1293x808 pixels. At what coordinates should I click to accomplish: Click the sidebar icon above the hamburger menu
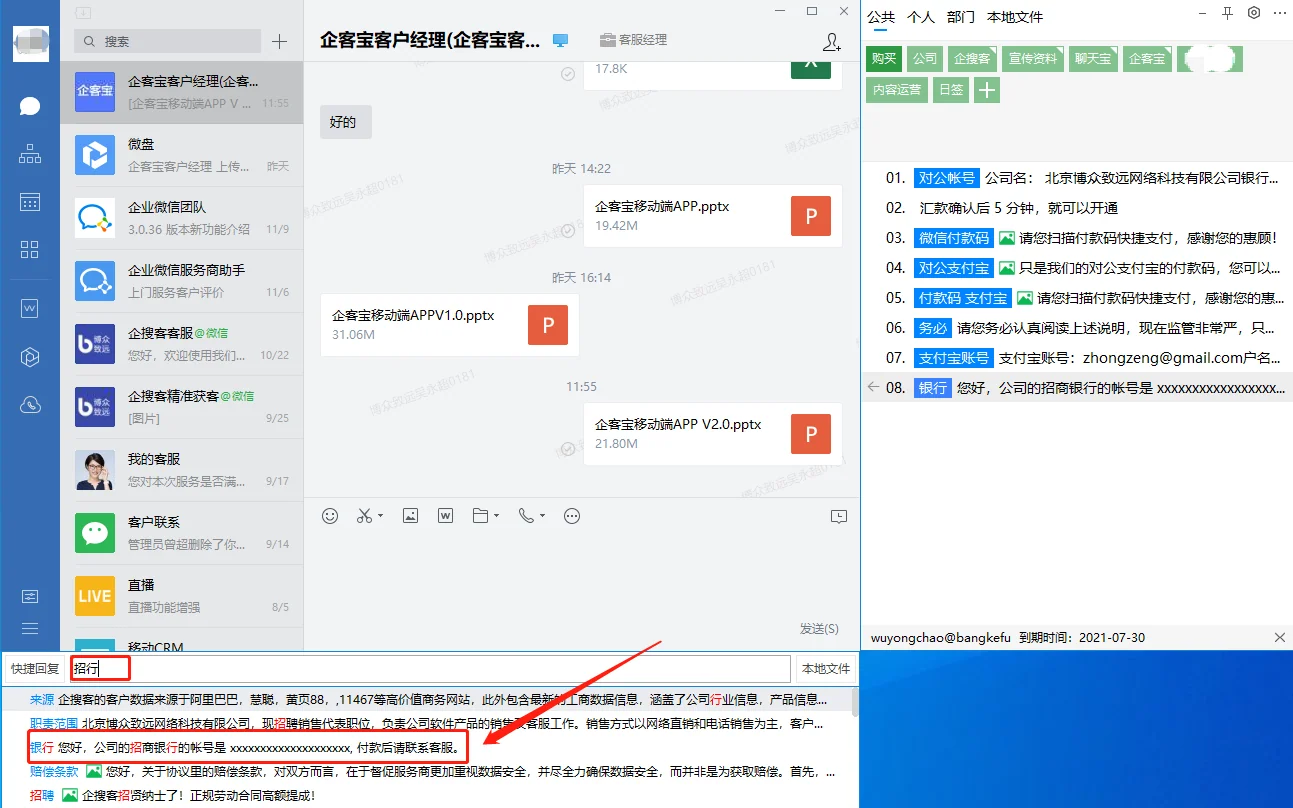pyautogui.click(x=30, y=596)
